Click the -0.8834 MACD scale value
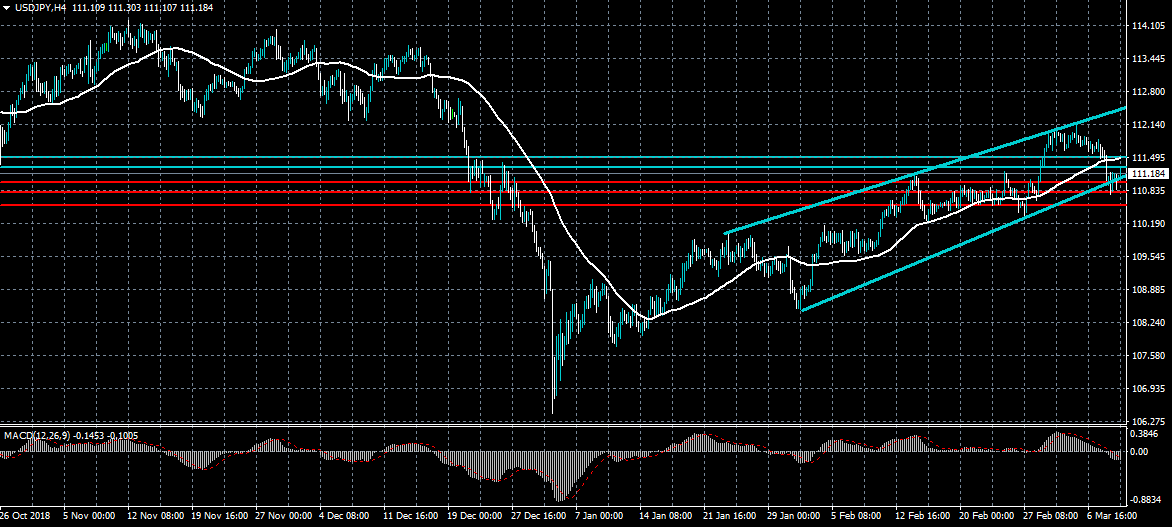Screen dimensions: 1172x527 1145,500
